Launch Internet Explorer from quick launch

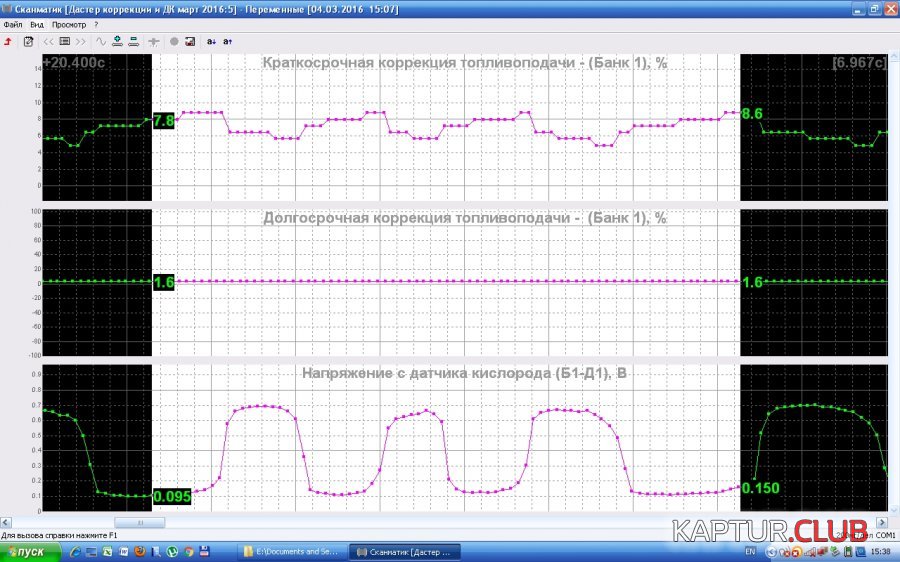[75, 552]
